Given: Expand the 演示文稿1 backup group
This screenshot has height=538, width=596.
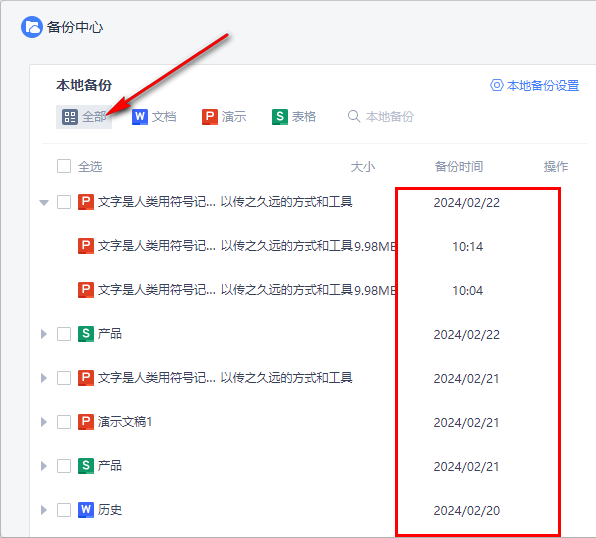Looking at the screenshot, I should click(44, 422).
